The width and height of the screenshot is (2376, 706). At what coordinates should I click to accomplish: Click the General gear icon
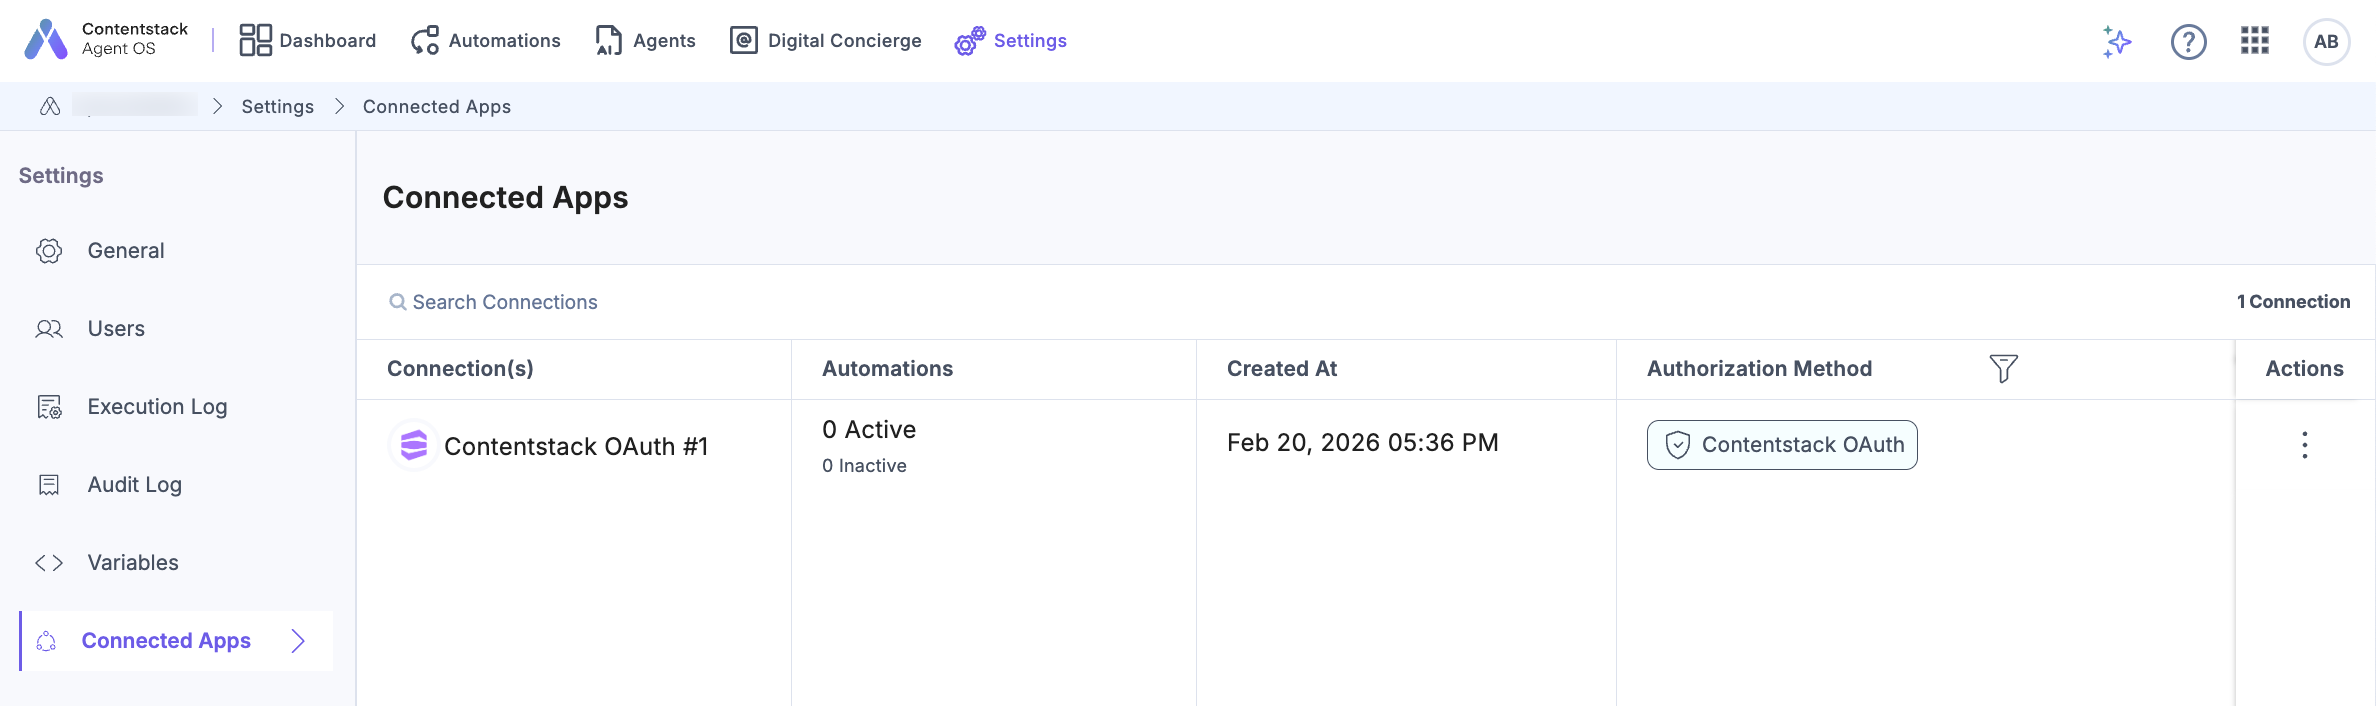49,251
